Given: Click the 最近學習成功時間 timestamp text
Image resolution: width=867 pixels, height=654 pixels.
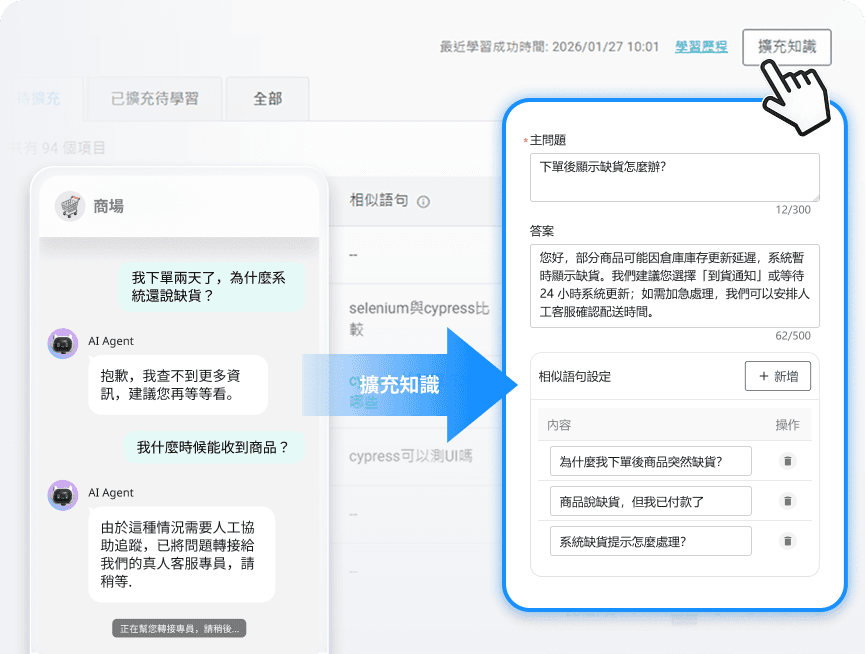Looking at the screenshot, I should coord(549,47).
